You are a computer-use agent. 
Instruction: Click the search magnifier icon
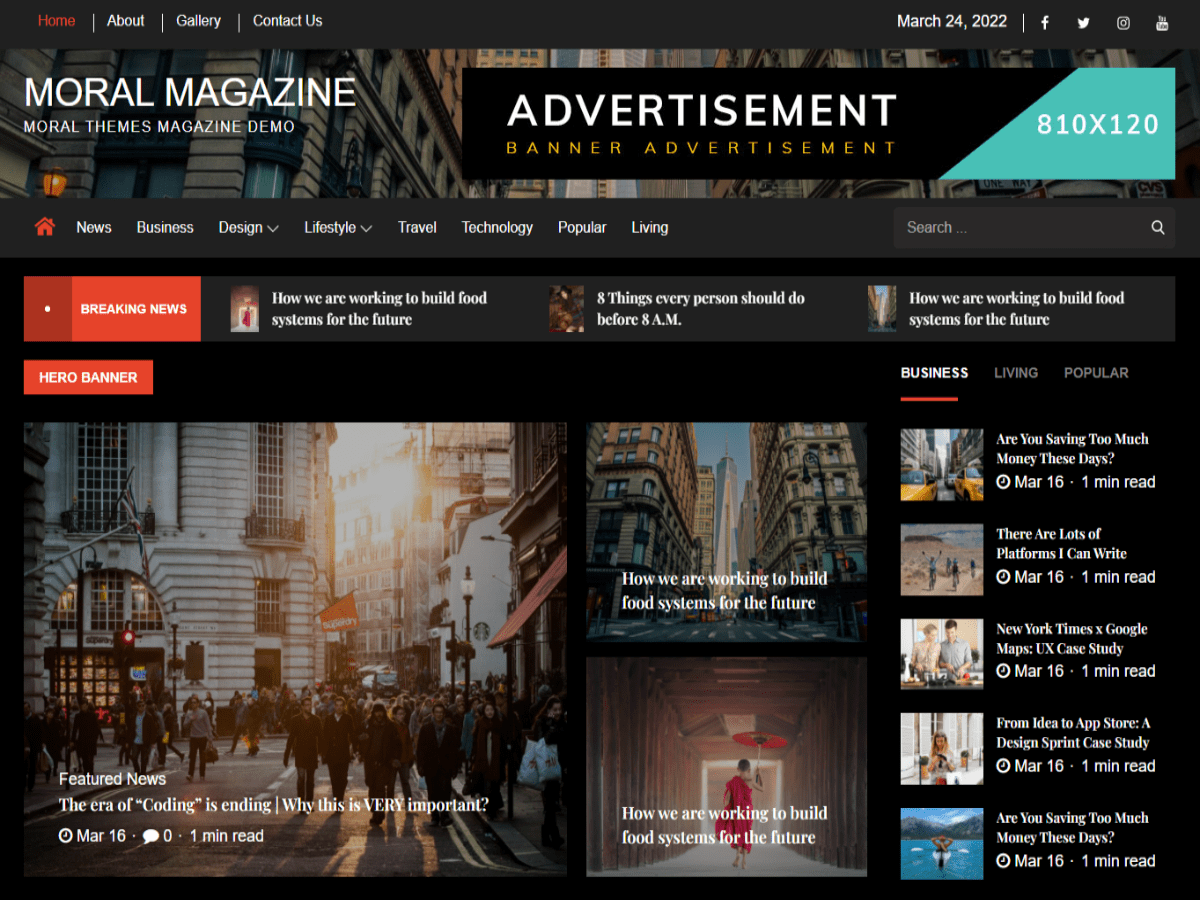1157,227
